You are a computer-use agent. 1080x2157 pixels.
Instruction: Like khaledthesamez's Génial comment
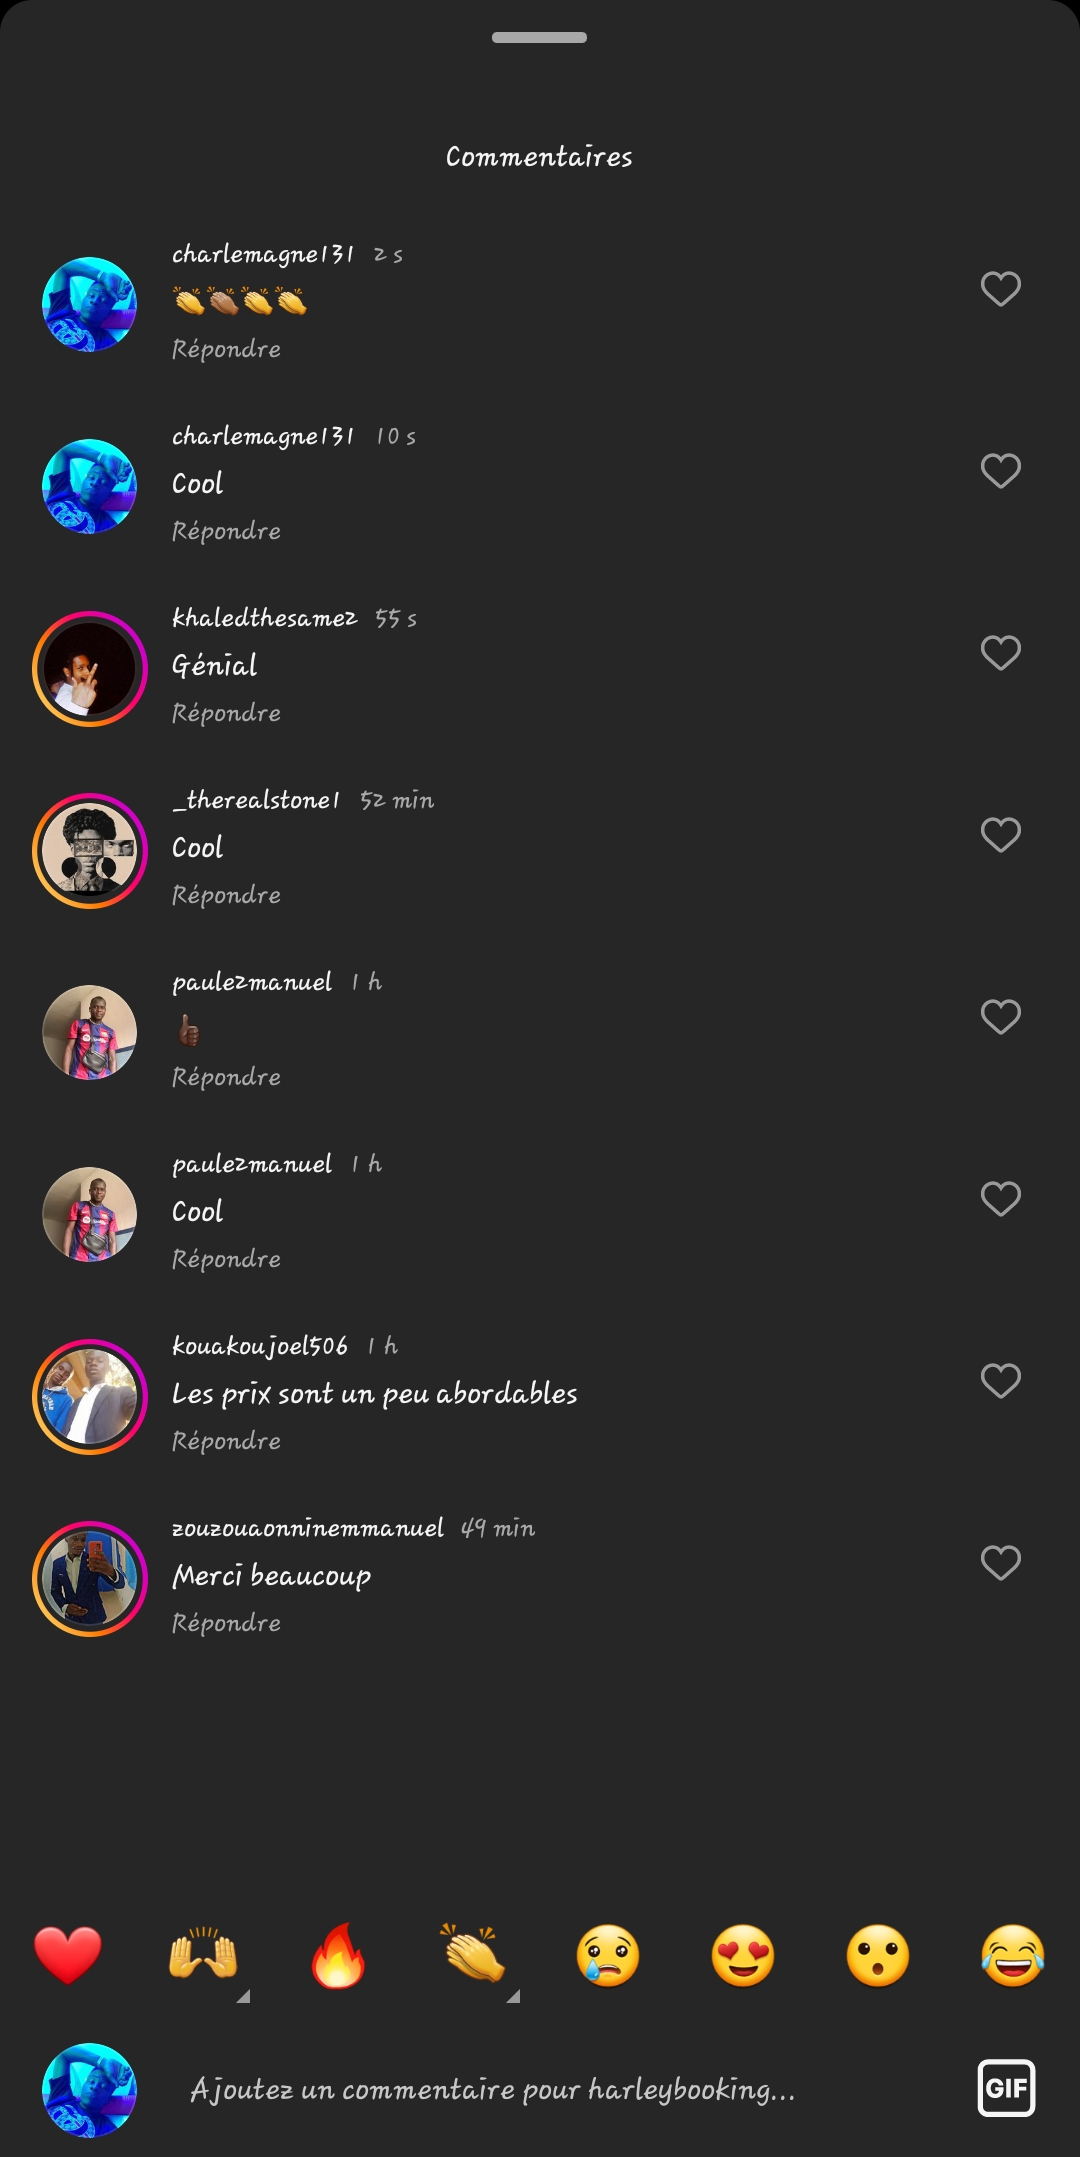pyautogui.click(x=1000, y=653)
